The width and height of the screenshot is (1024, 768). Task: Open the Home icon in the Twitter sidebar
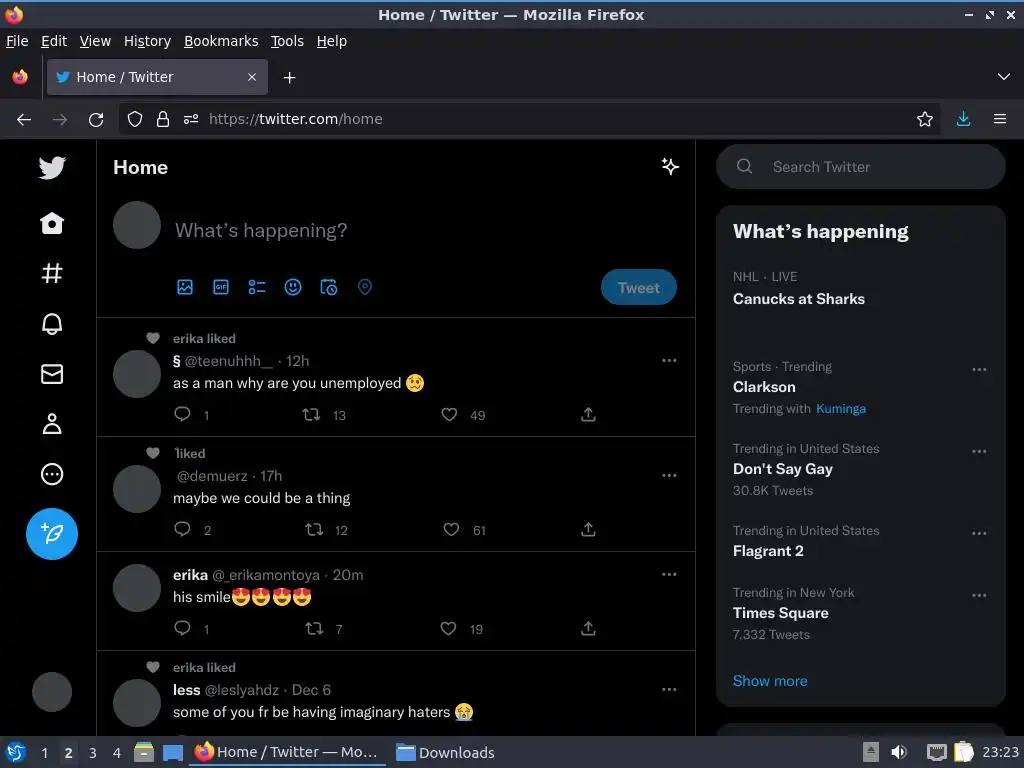coord(52,223)
